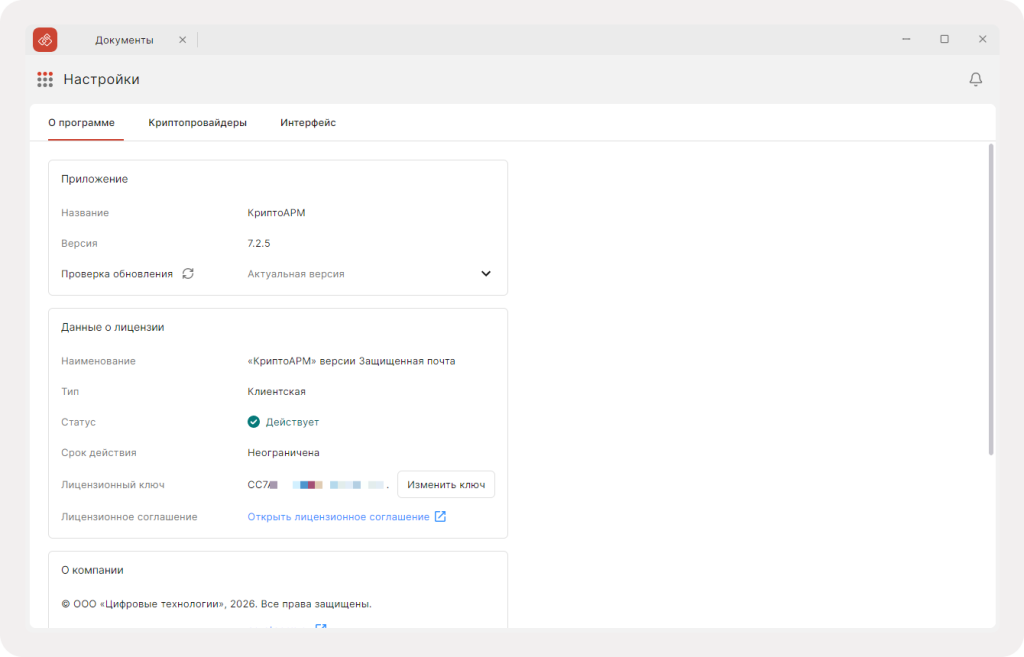The width and height of the screenshot is (1024, 657).
Task: Switch to the Криптопровайдеры tab
Action: [197, 123]
